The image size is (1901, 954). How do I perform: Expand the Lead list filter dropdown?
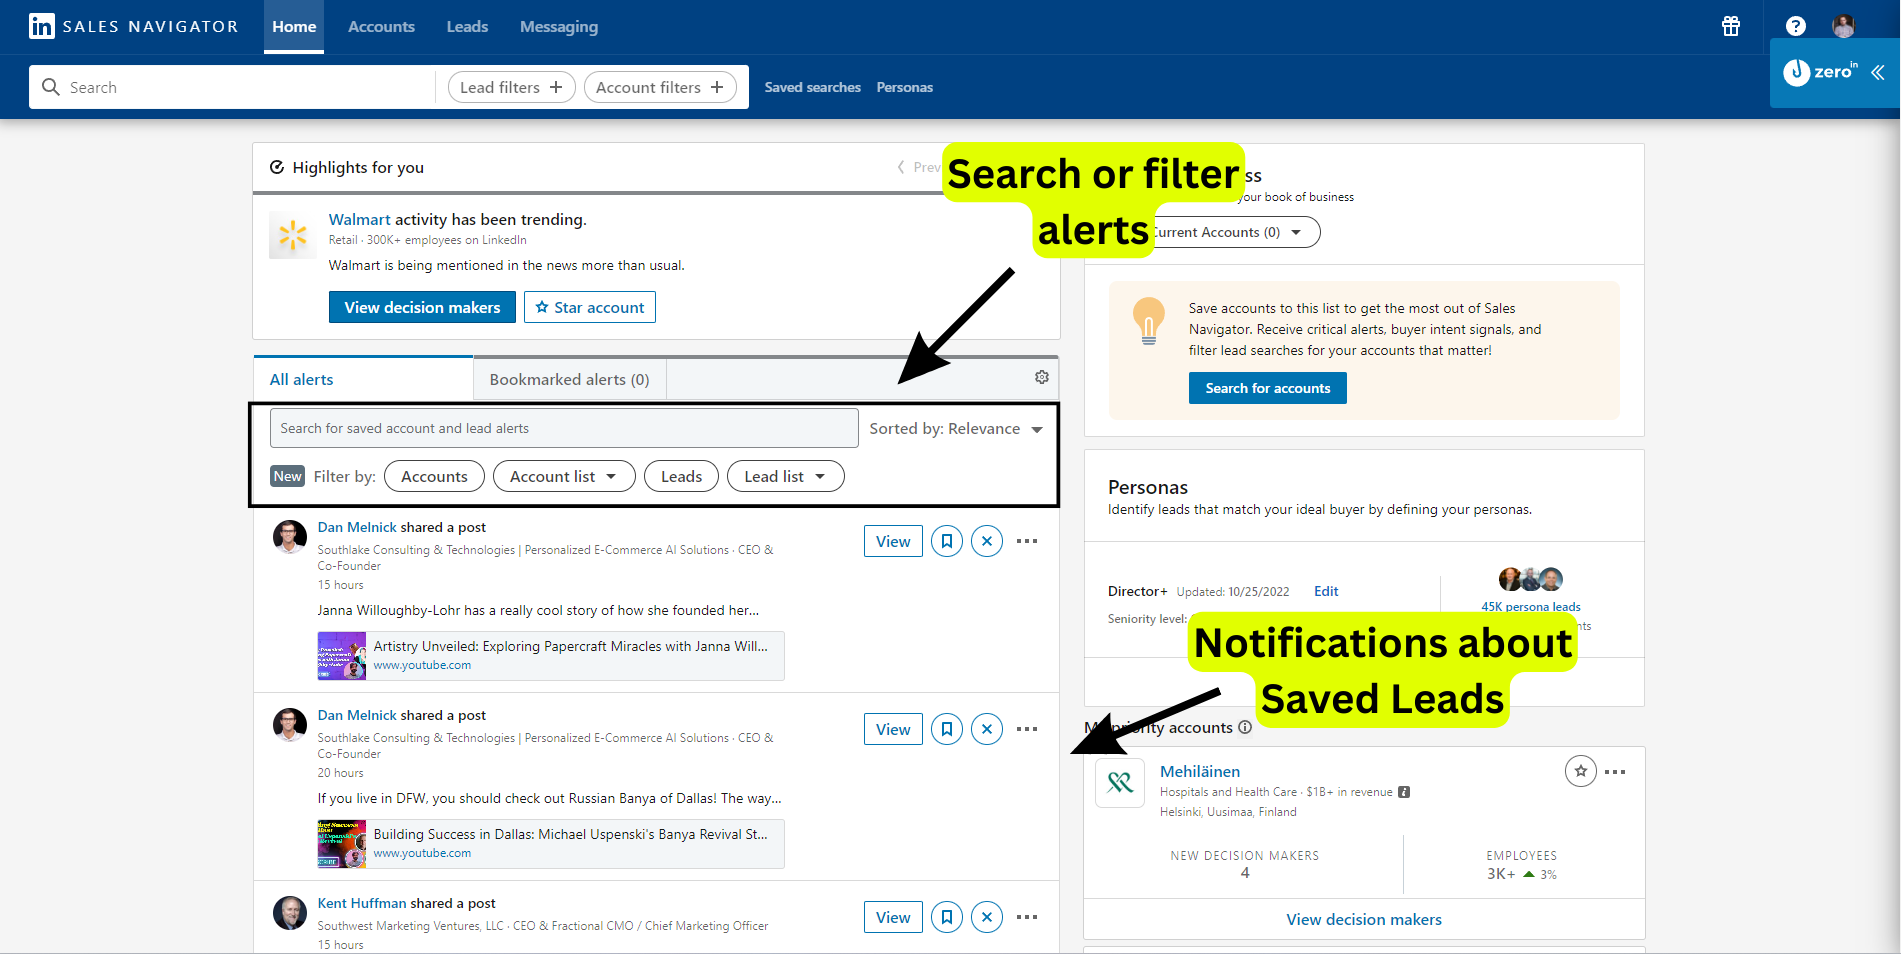[786, 476]
